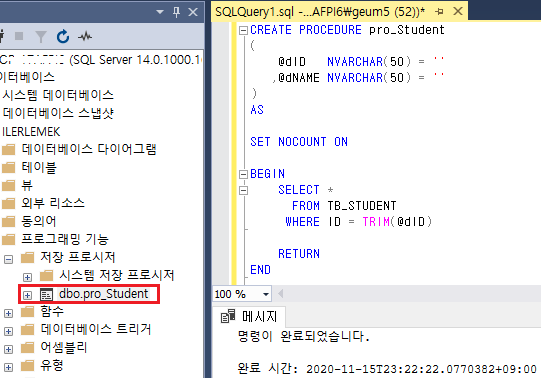
Task: Click the @dNAME parameter in the editor
Action: (299, 78)
